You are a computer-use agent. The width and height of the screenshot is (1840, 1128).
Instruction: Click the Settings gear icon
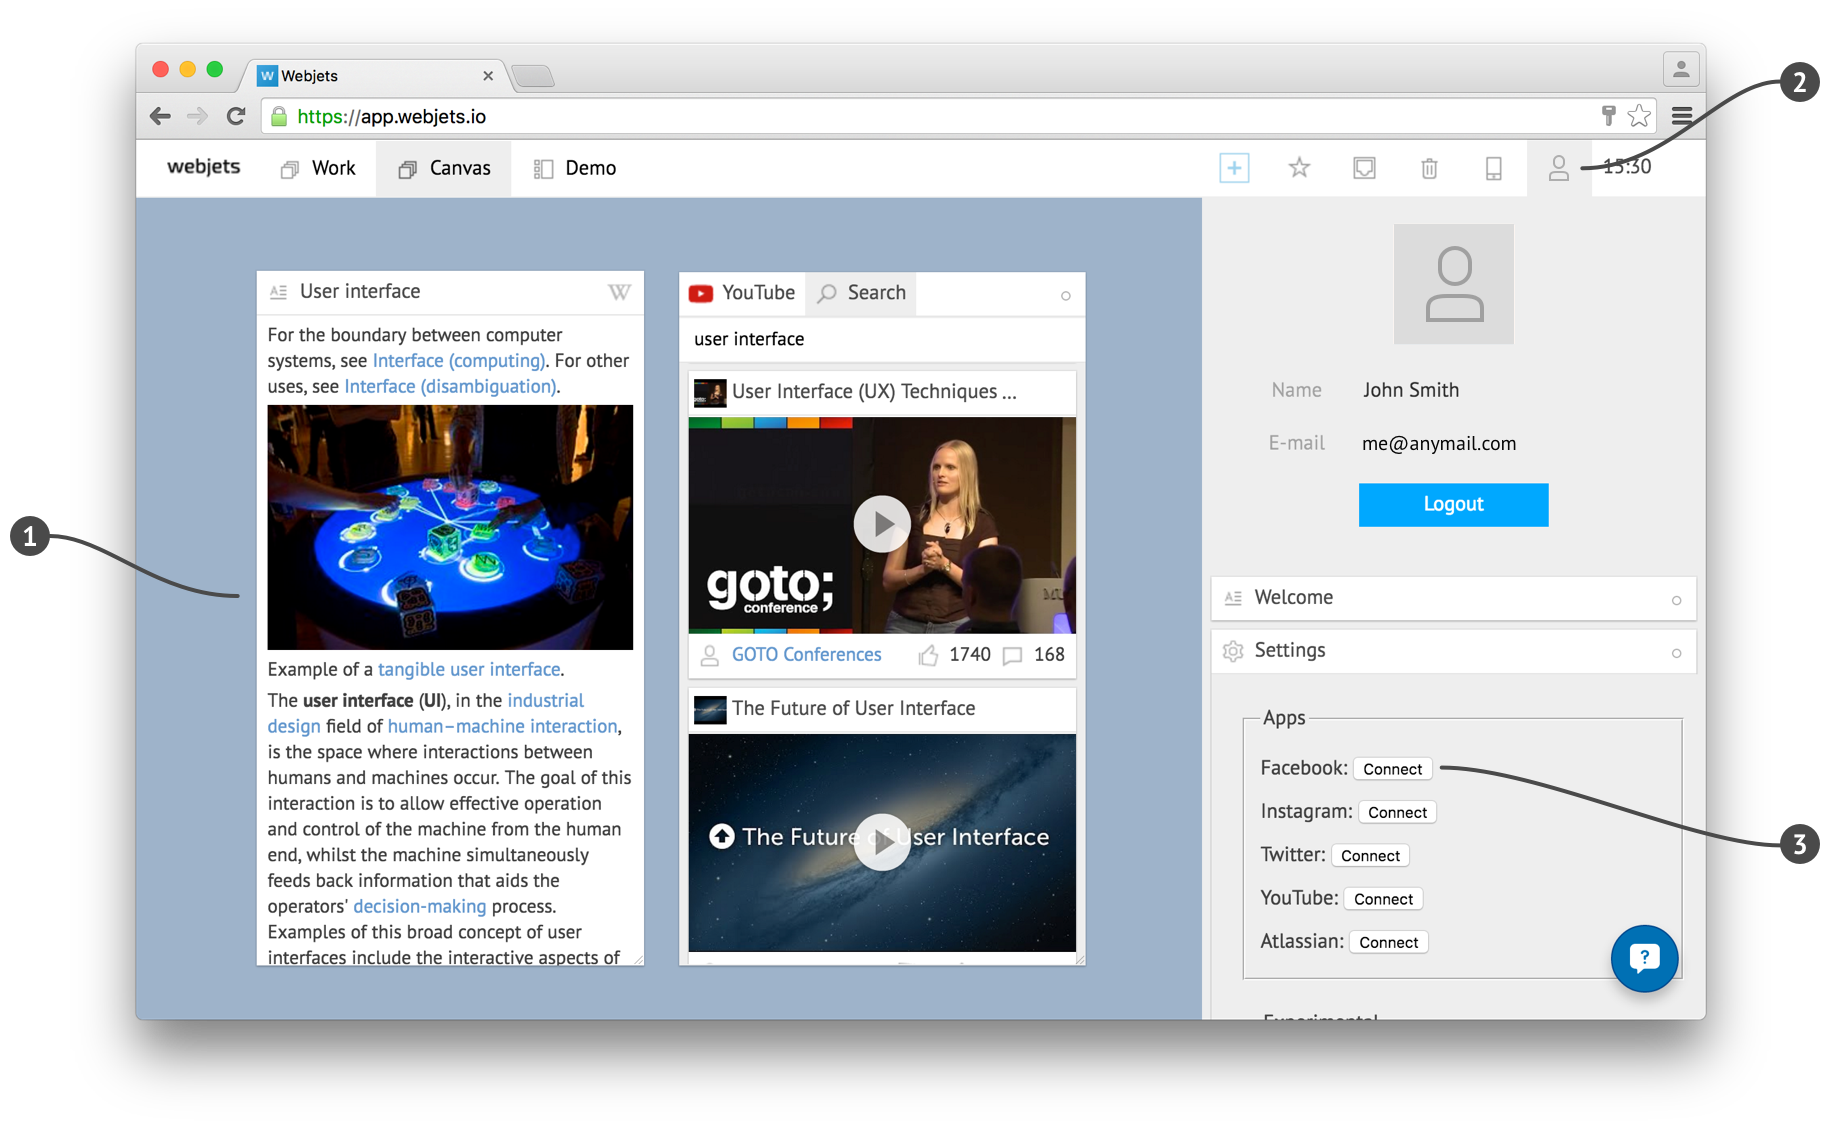tap(1233, 651)
